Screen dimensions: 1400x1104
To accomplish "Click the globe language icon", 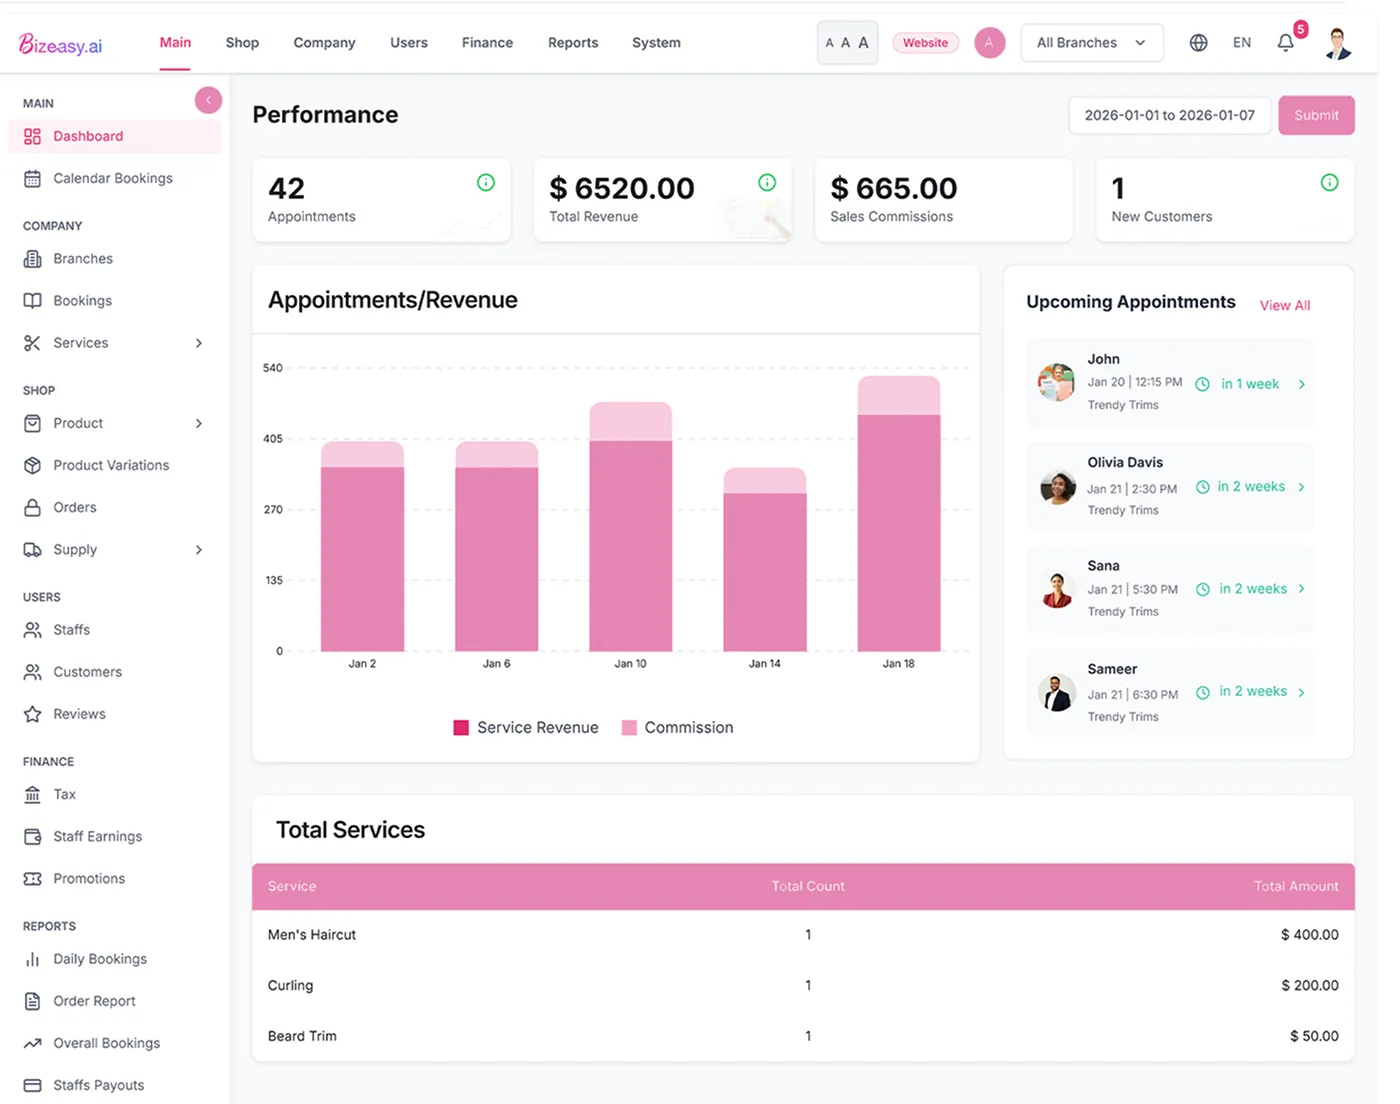I will coord(1198,42).
